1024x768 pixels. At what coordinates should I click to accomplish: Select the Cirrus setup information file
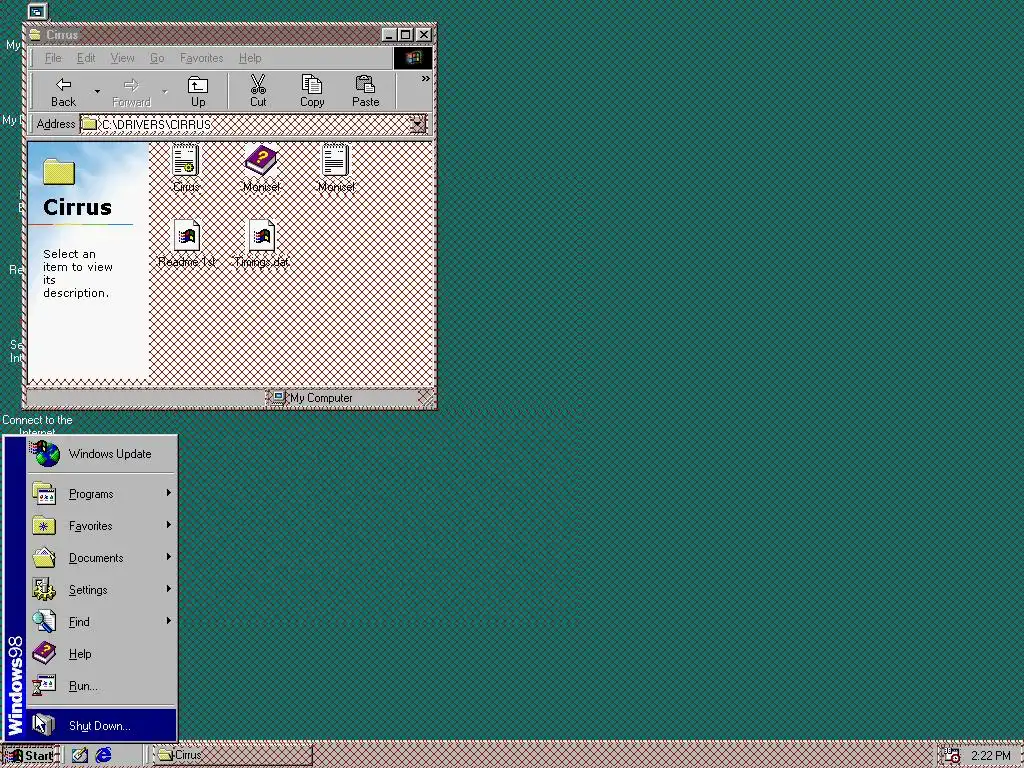click(x=185, y=168)
